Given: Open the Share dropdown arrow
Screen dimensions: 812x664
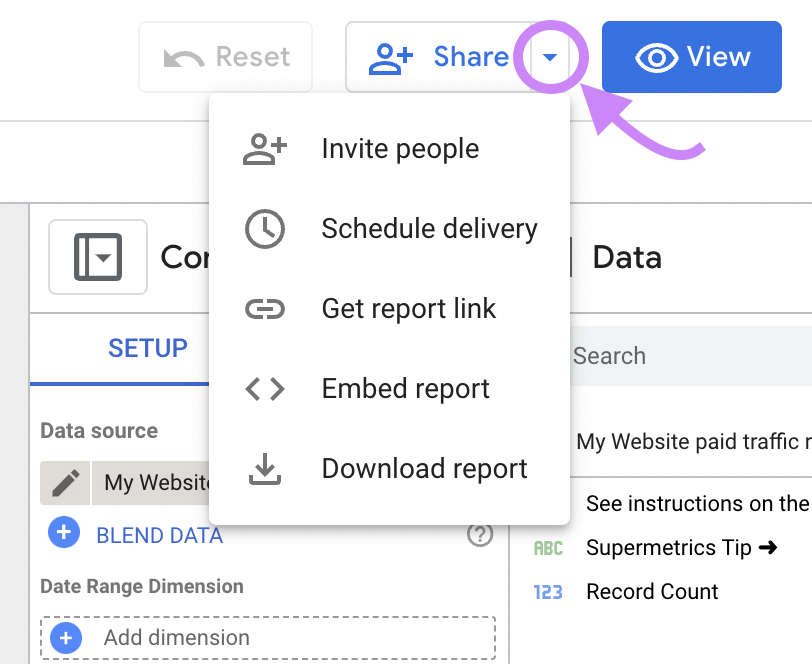Looking at the screenshot, I should (x=549, y=57).
